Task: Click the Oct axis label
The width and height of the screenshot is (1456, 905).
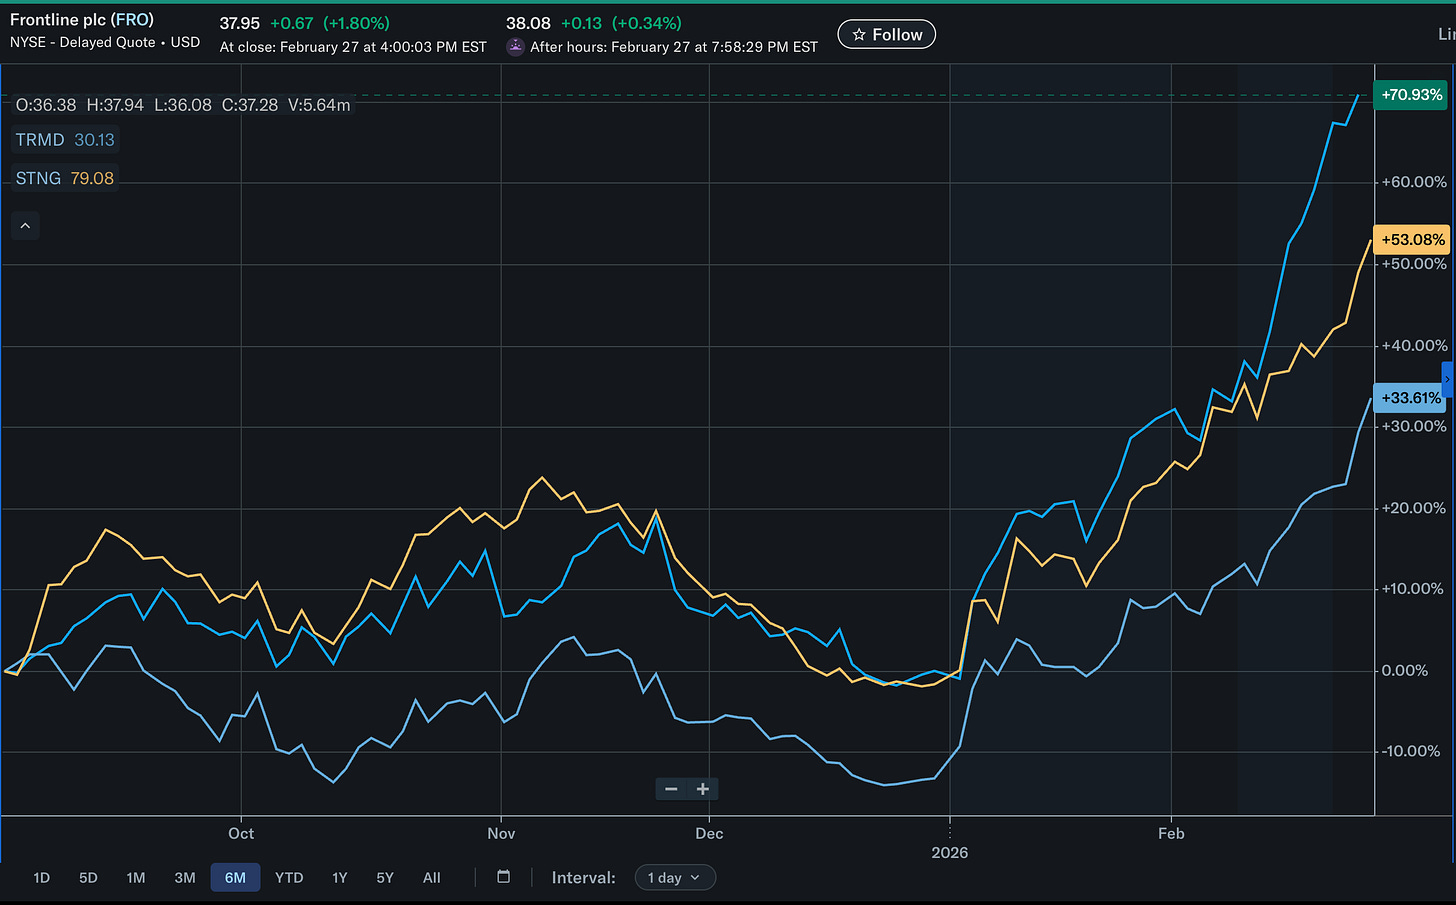Action: point(241,833)
